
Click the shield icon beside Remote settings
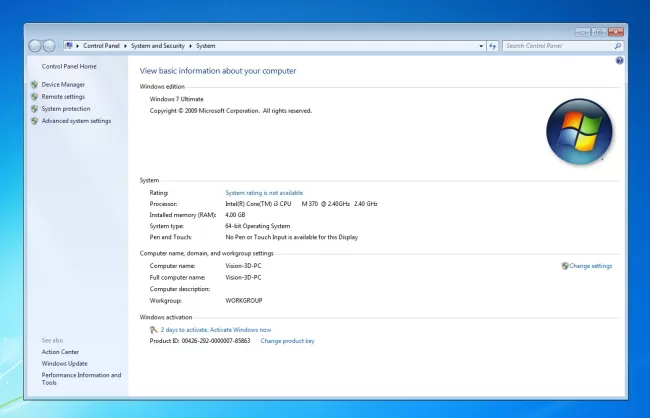click(34, 97)
